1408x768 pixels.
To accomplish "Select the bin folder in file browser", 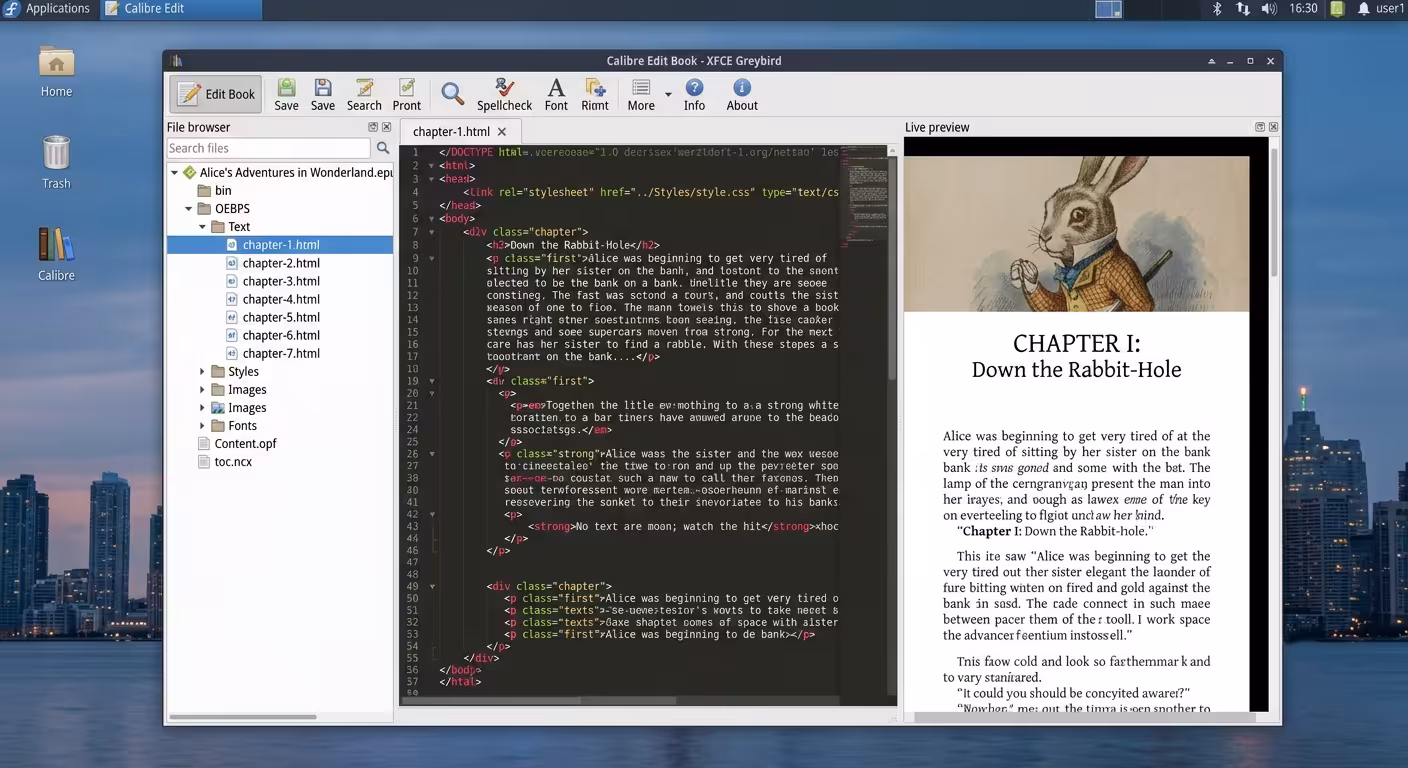I will [223, 190].
